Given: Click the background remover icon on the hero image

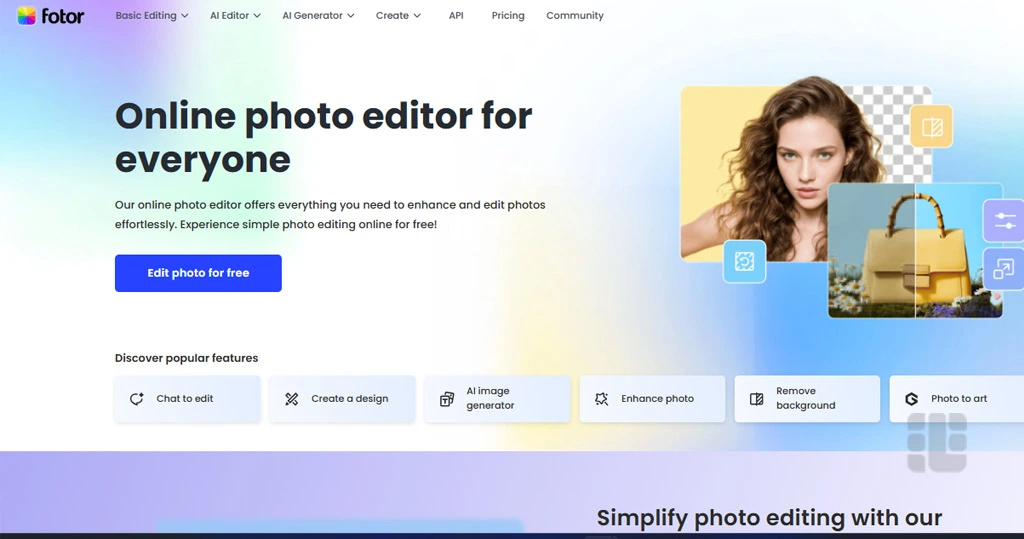Looking at the screenshot, I should [x=931, y=126].
